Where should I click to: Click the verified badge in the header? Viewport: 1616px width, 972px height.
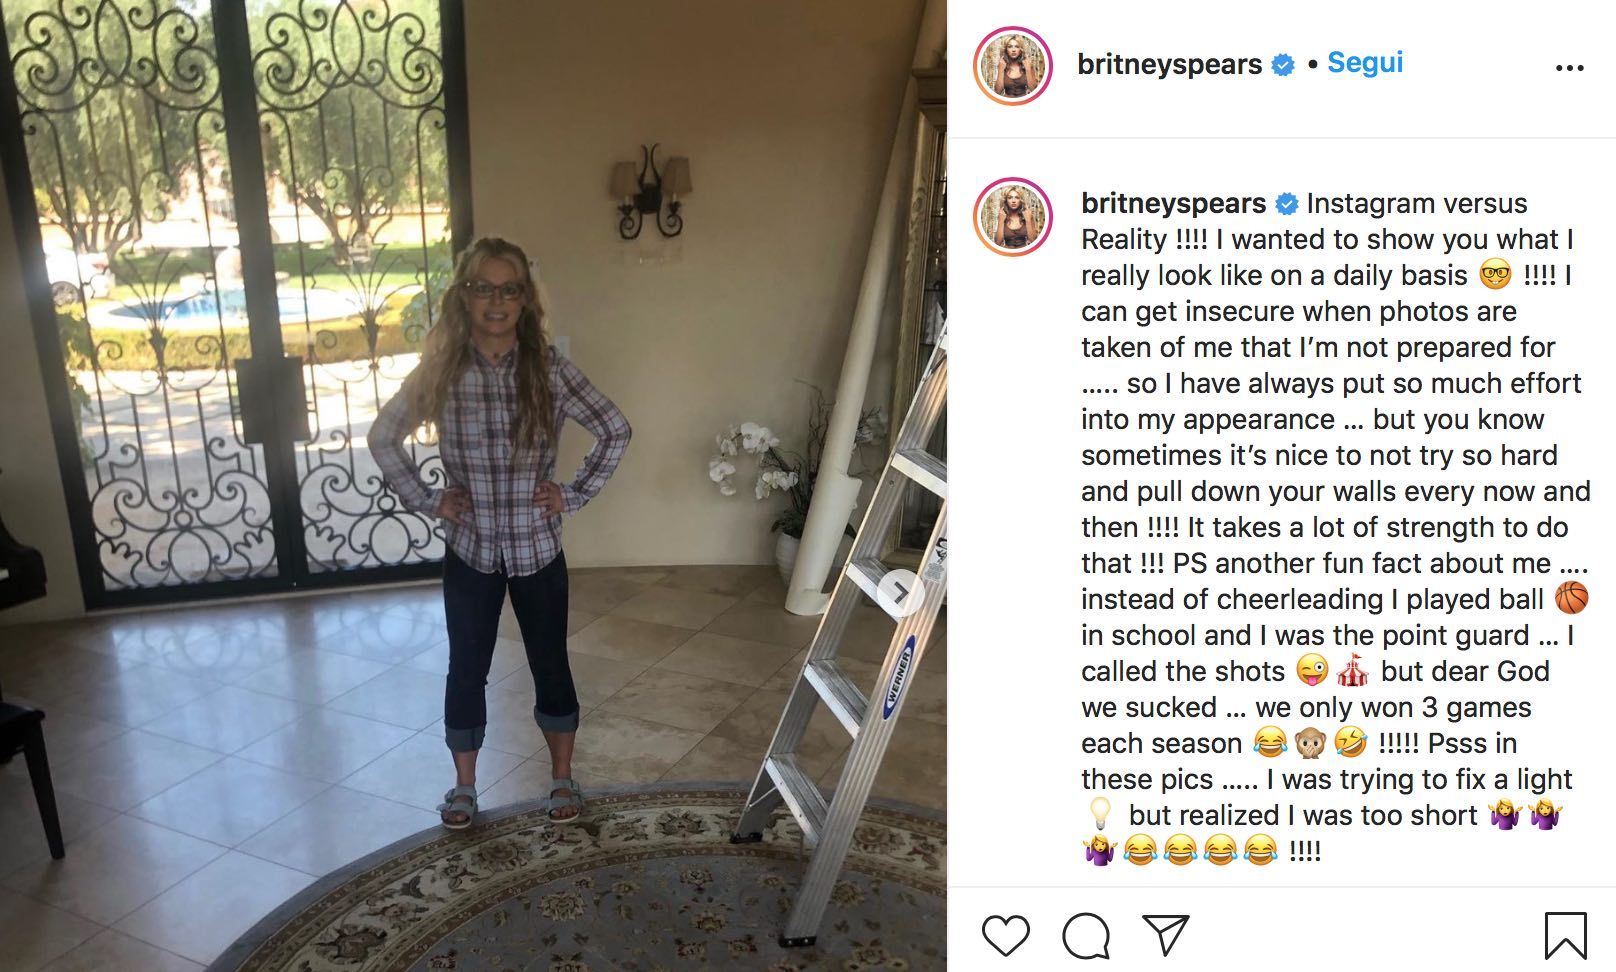pos(1283,65)
